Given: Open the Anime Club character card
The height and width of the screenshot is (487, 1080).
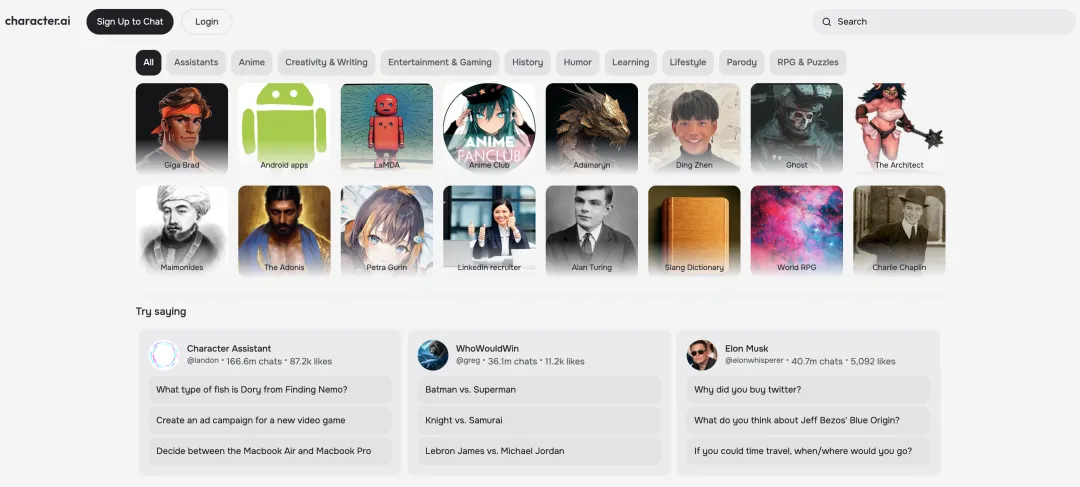Looking at the screenshot, I should pyautogui.click(x=489, y=128).
